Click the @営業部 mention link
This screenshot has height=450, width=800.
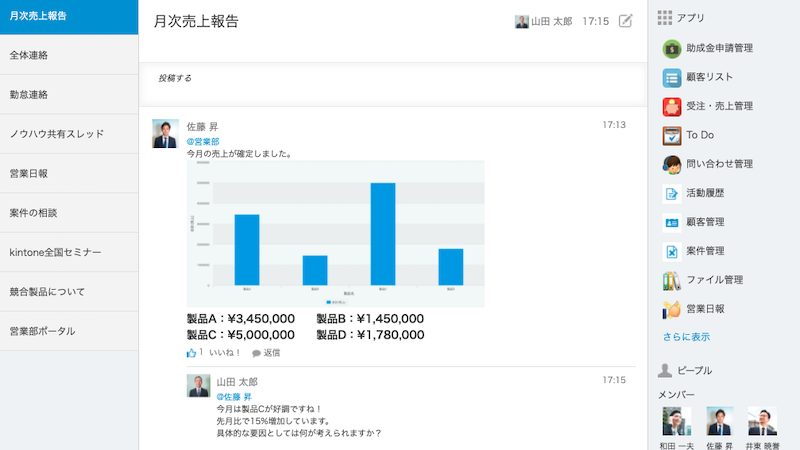tap(203, 141)
